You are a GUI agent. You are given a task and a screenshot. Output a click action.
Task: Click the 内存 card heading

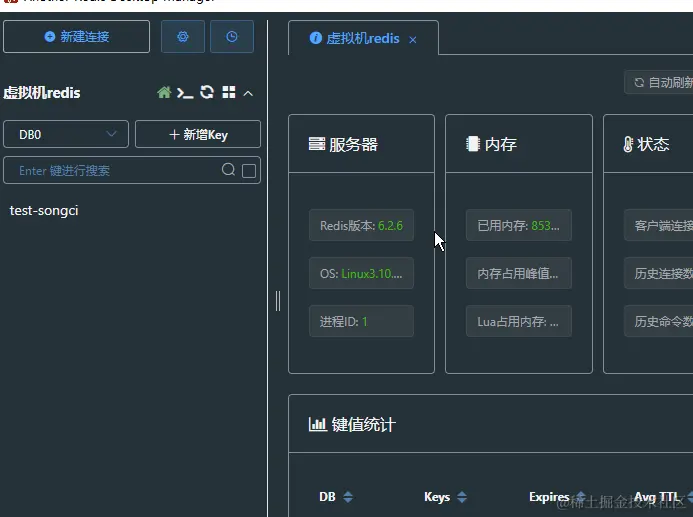(x=500, y=144)
